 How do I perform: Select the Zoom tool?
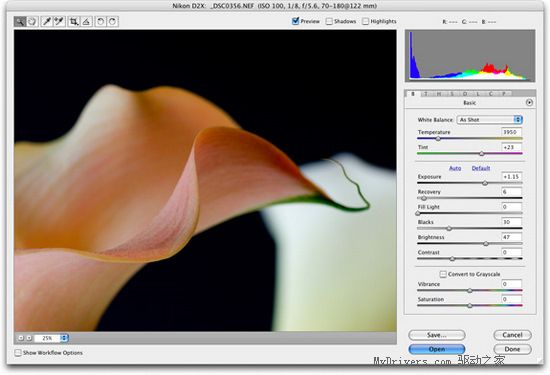(x=20, y=22)
